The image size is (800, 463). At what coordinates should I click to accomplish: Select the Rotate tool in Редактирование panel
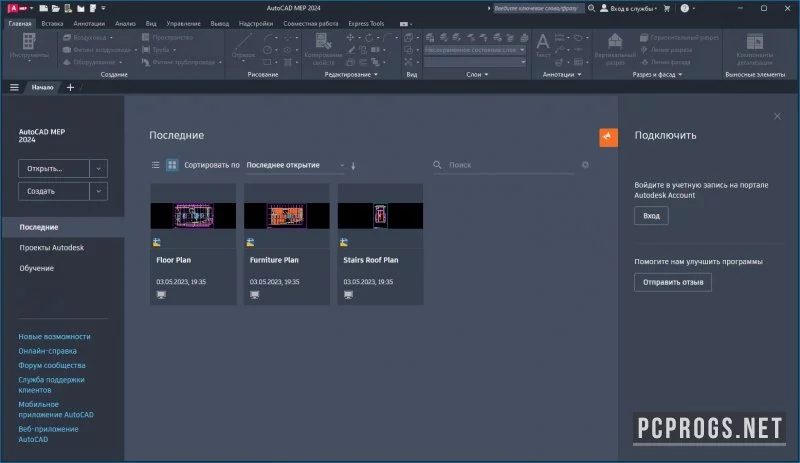[368, 37]
